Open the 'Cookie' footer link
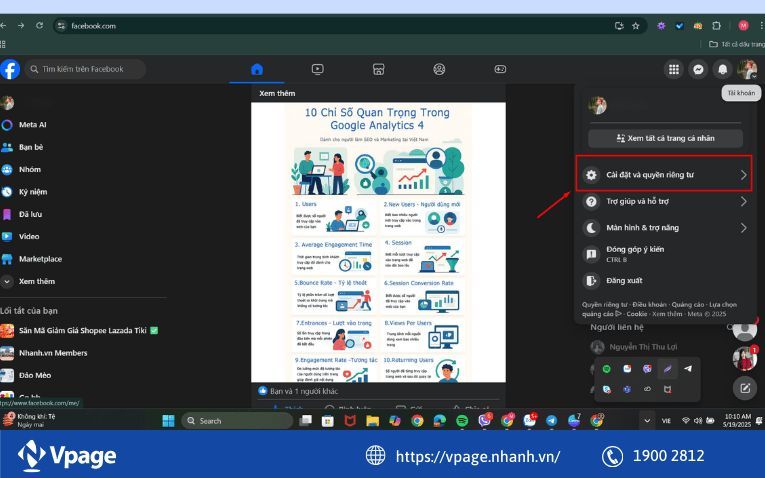 (x=637, y=314)
